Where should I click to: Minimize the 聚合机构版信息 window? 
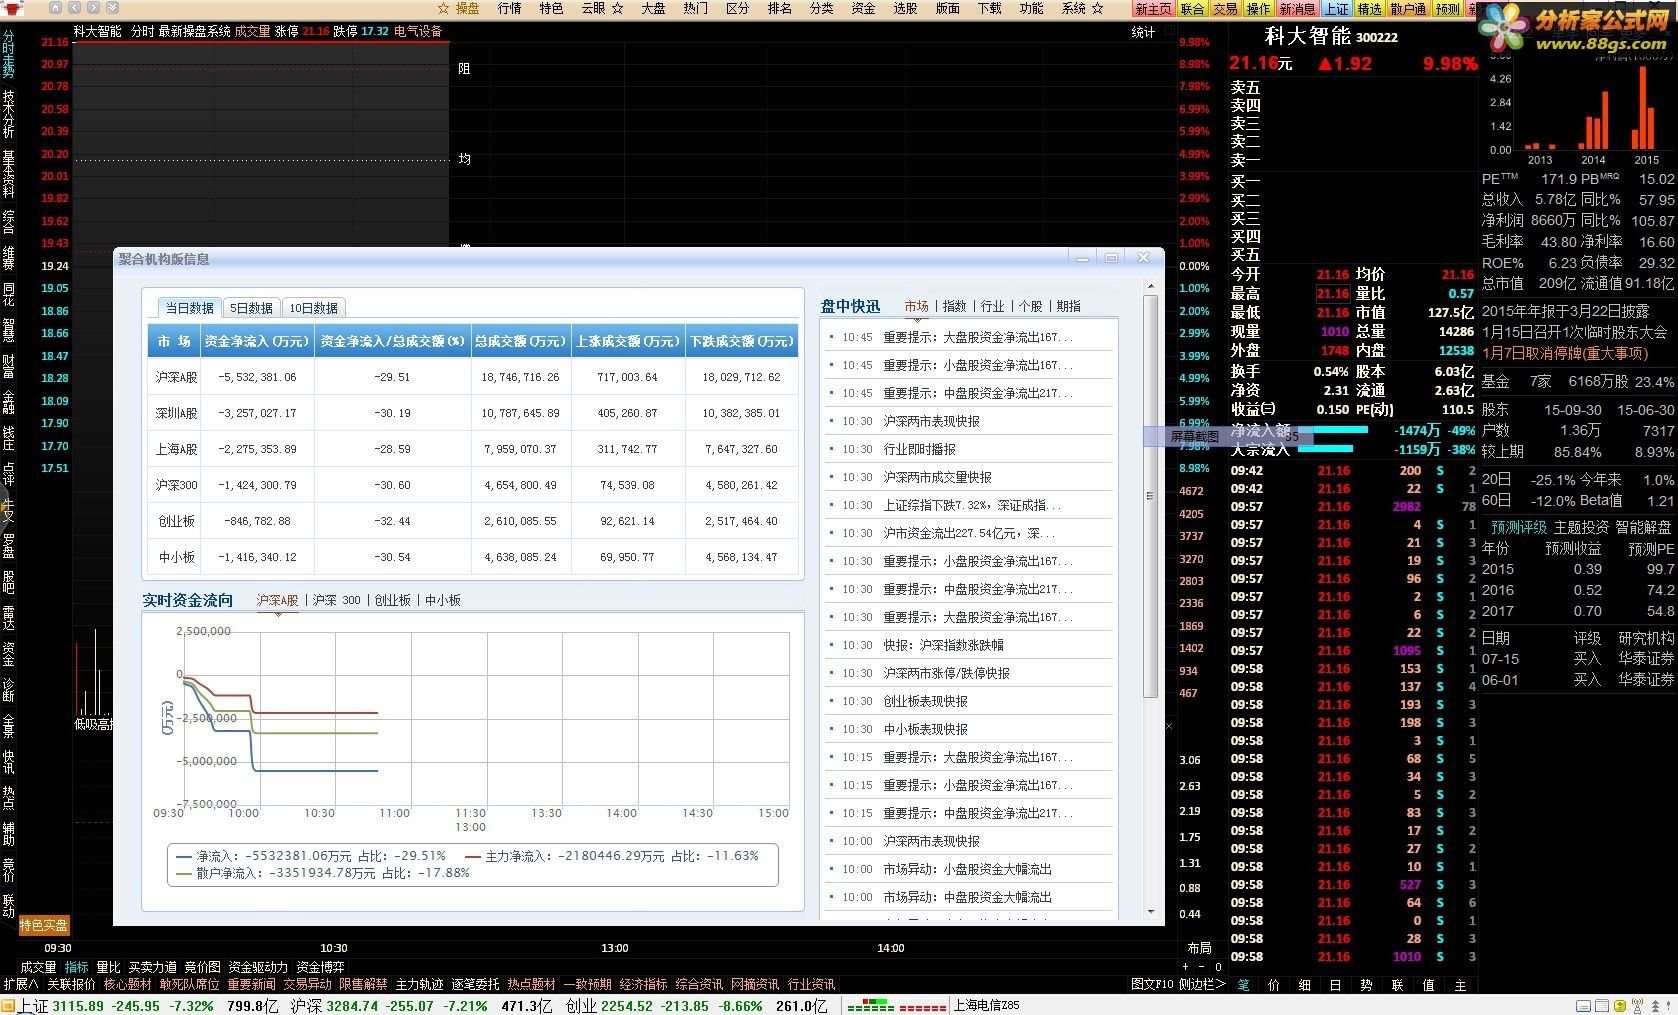(1081, 258)
